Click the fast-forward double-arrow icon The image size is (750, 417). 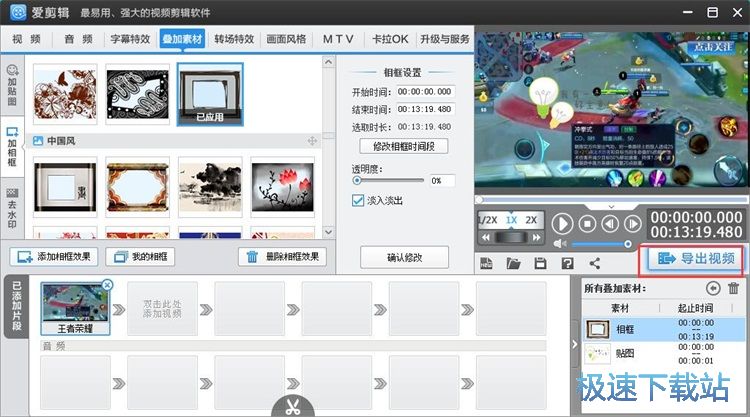pyautogui.click(x=537, y=237)
